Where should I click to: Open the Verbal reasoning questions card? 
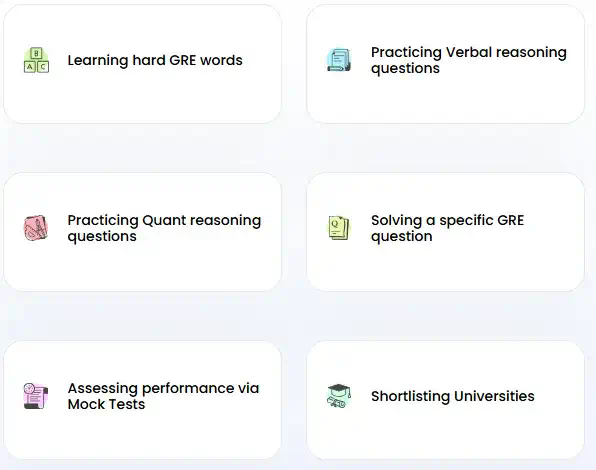(445, 64)
